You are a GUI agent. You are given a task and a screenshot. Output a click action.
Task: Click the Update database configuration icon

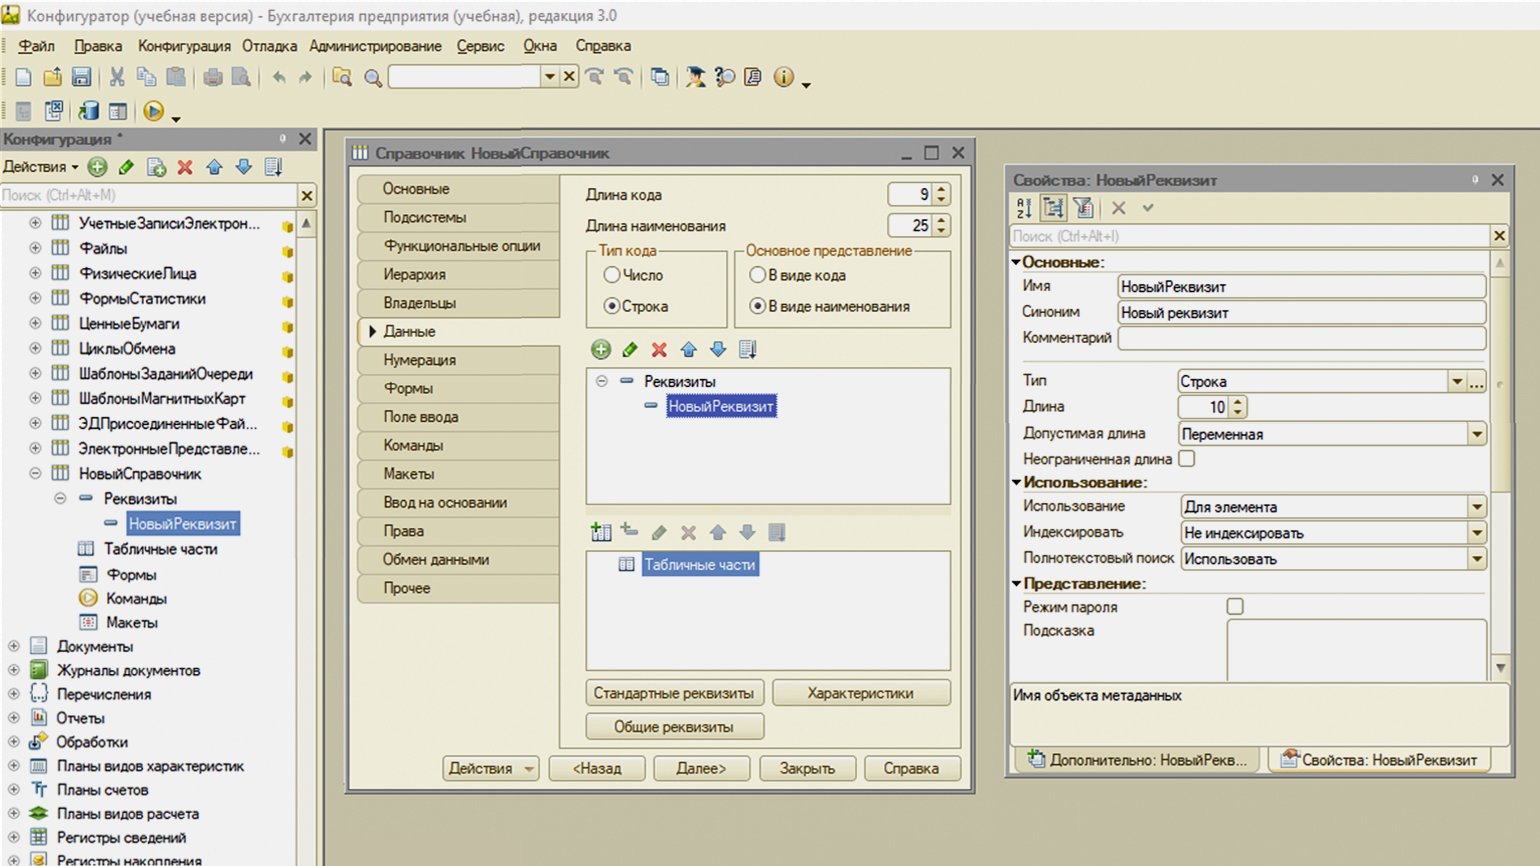89,111
